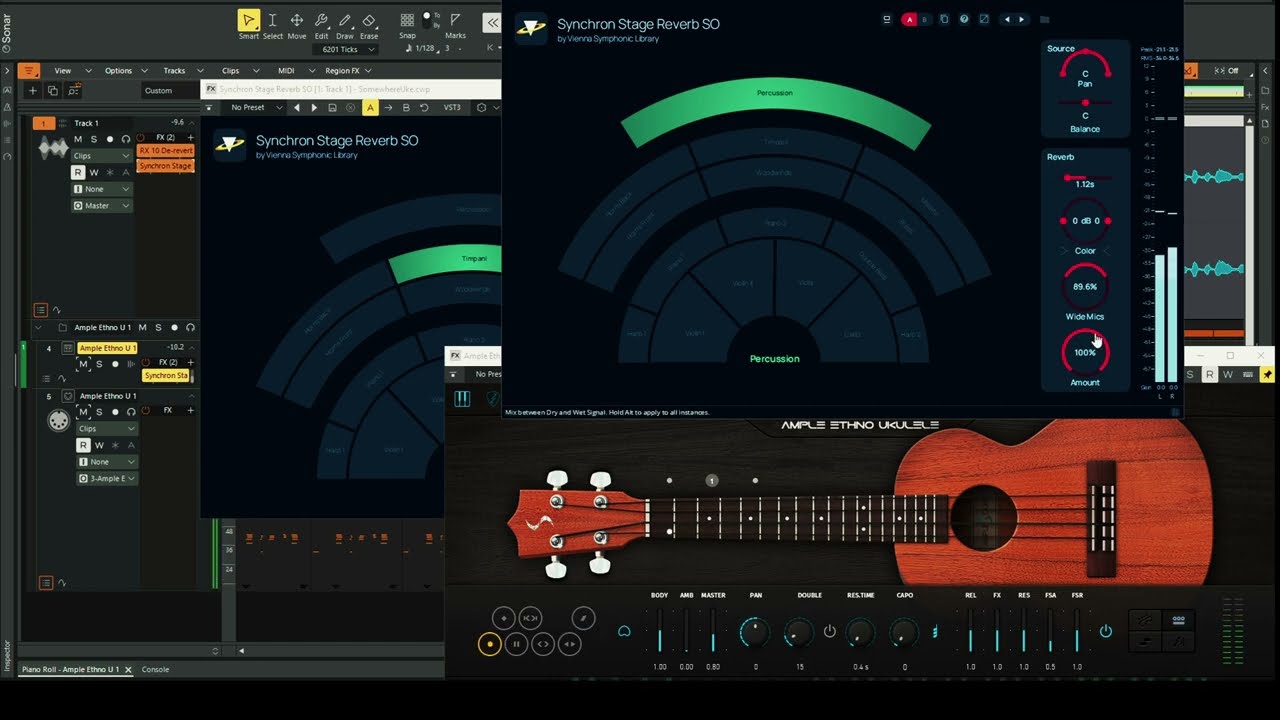Open Track 1 input None dropdown
Viewport: 1280px width, 720px height.
(x=102, y=189)
